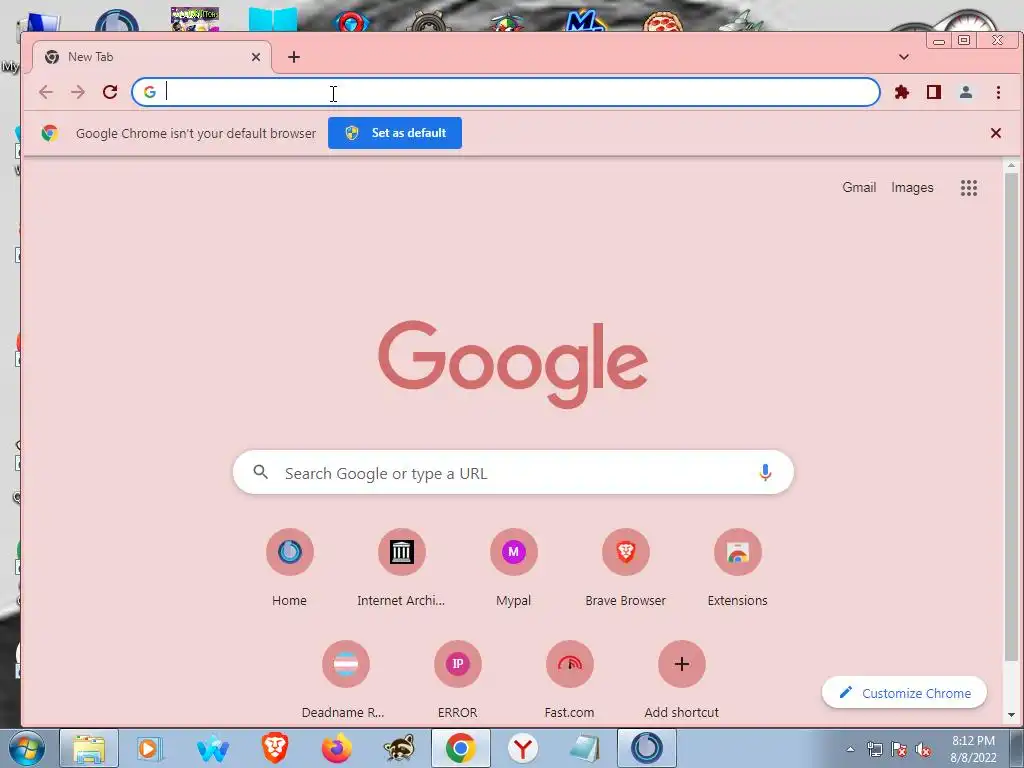Start voice search with microphone icon
The height and width of the screenshot is (768, 1024).
(x=765, y=472)
